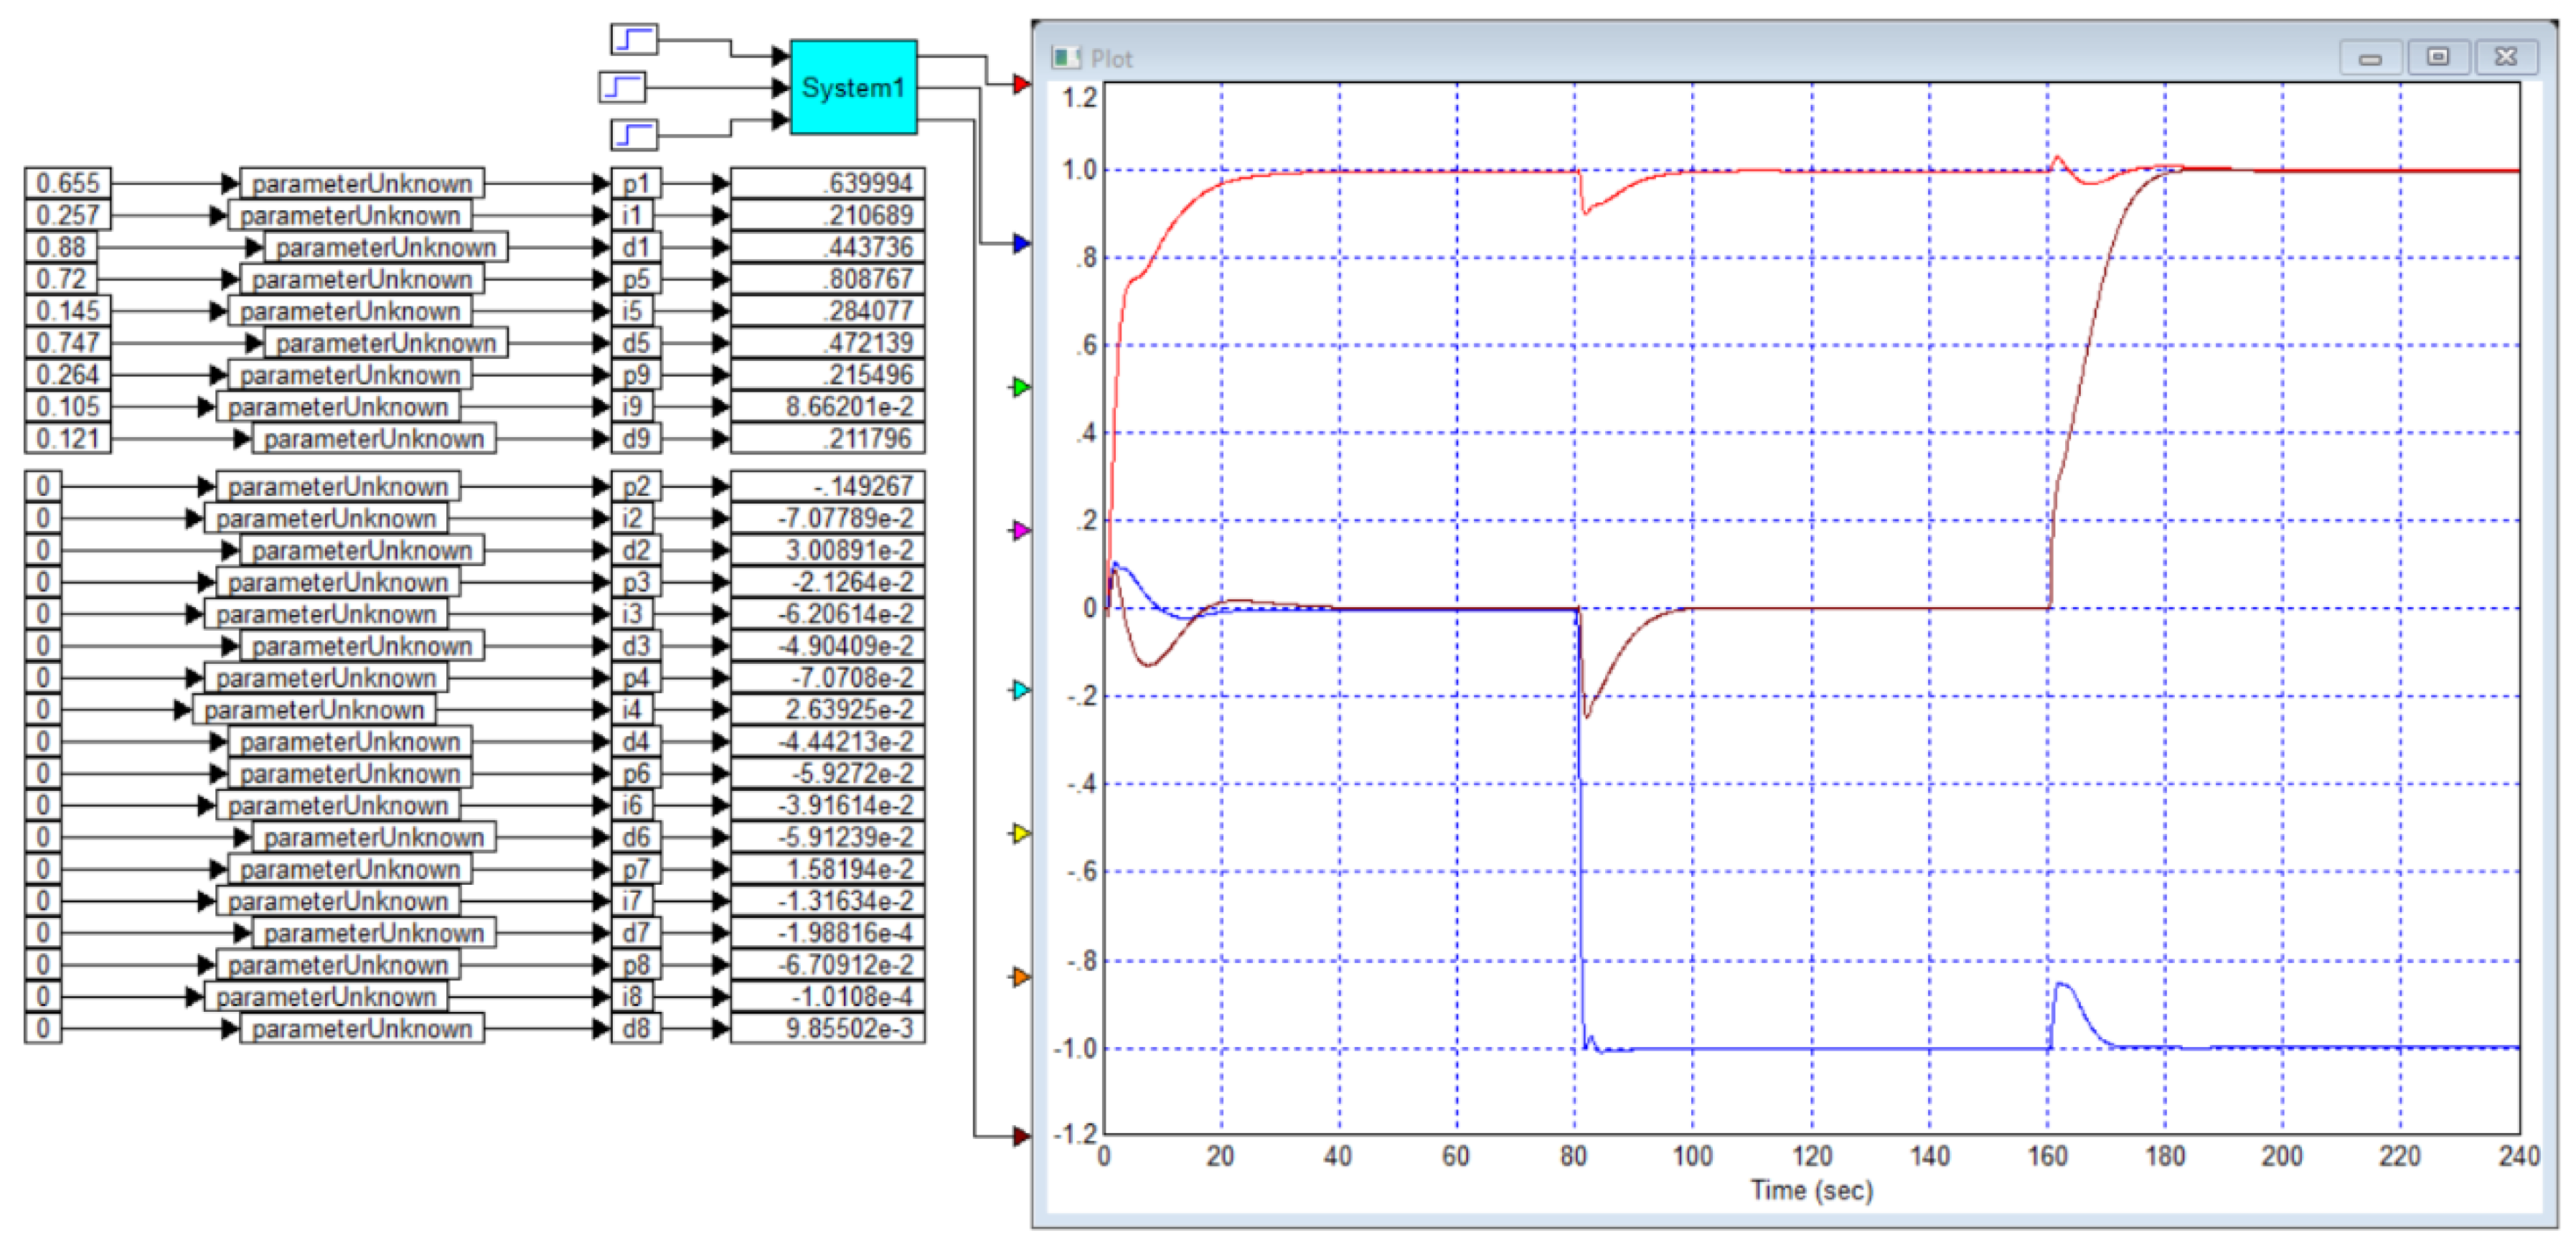Click the red plot input connector

(1021, 84)
